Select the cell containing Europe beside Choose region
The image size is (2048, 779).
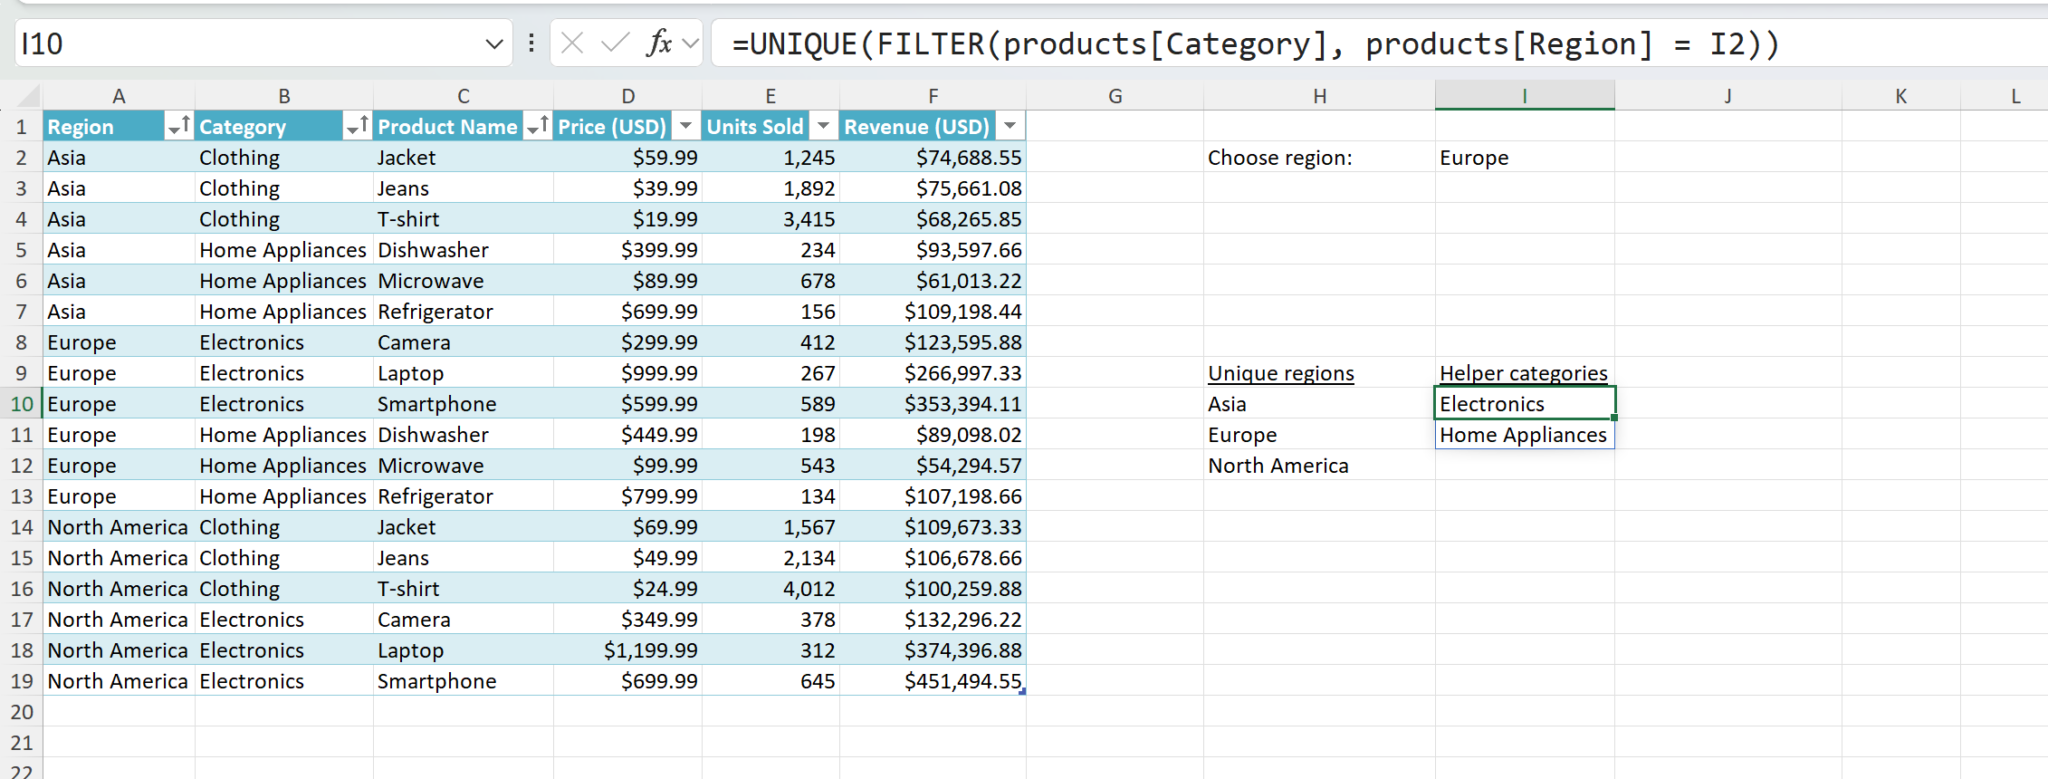click(x=1523, y=158)
